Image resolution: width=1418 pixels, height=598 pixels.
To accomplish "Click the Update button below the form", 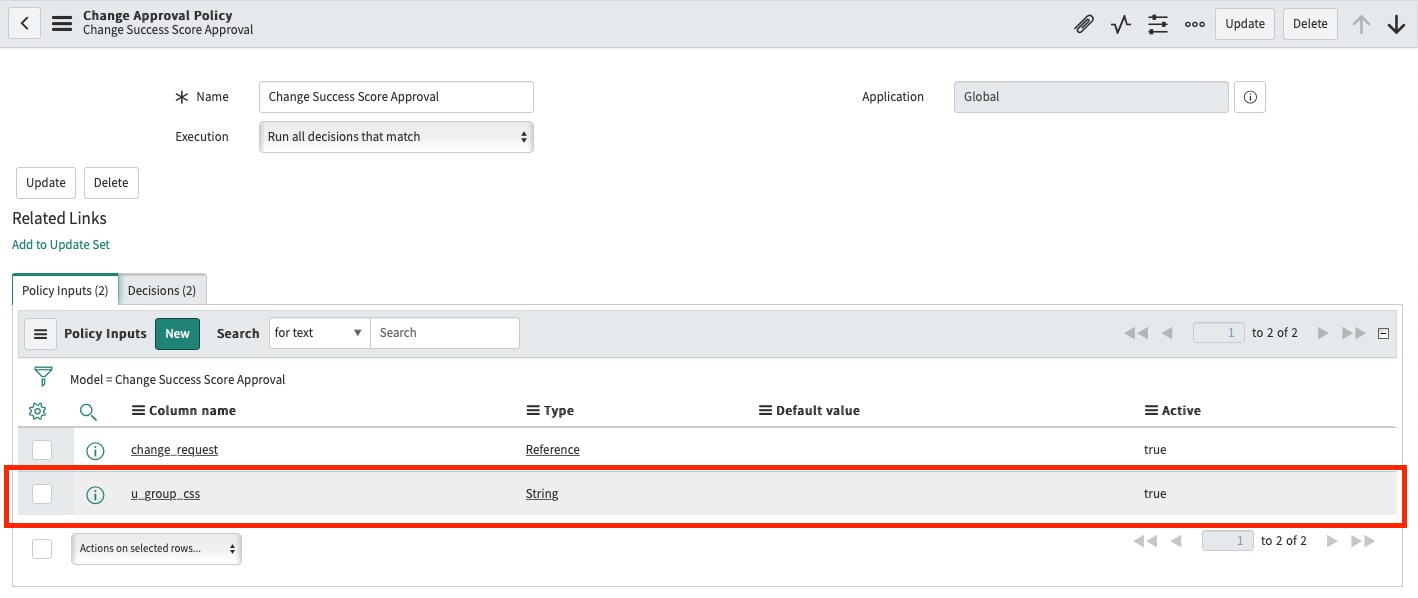I will 46,183.
